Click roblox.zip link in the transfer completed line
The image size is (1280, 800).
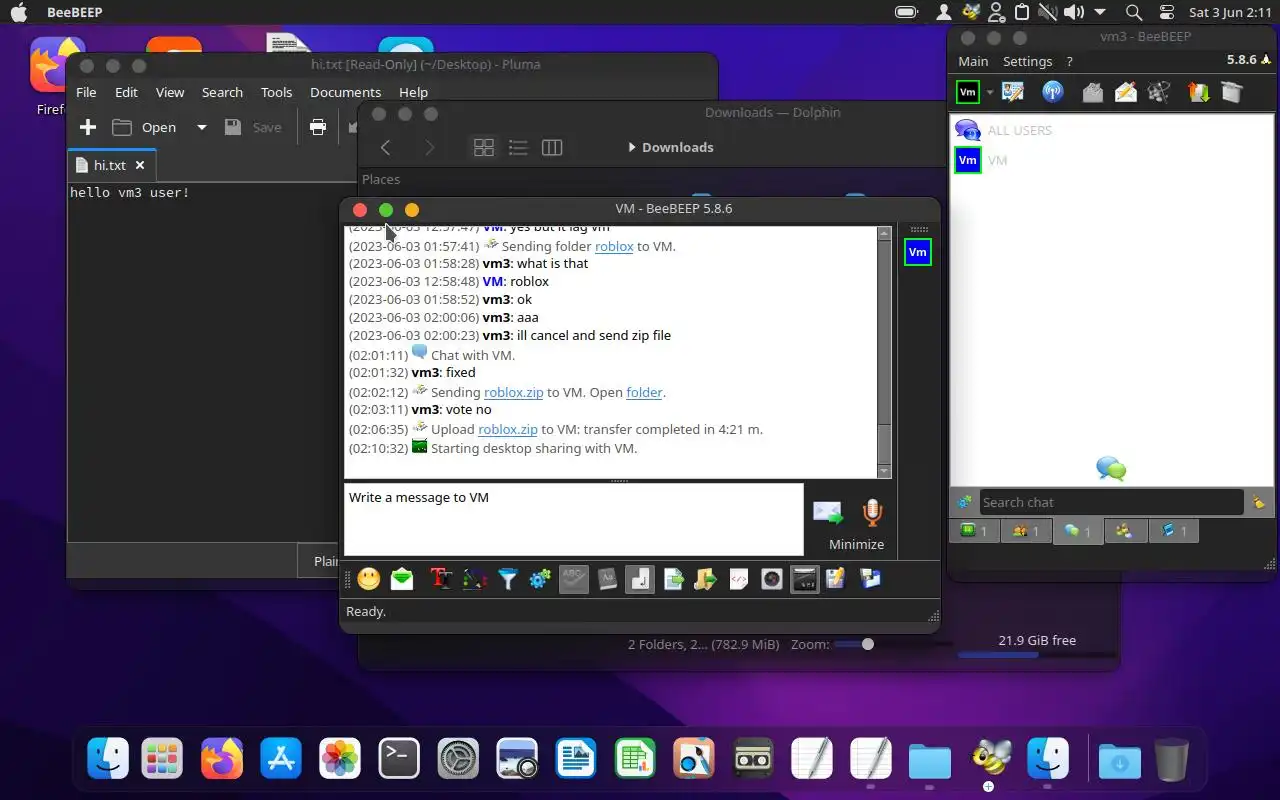(508, 429)
